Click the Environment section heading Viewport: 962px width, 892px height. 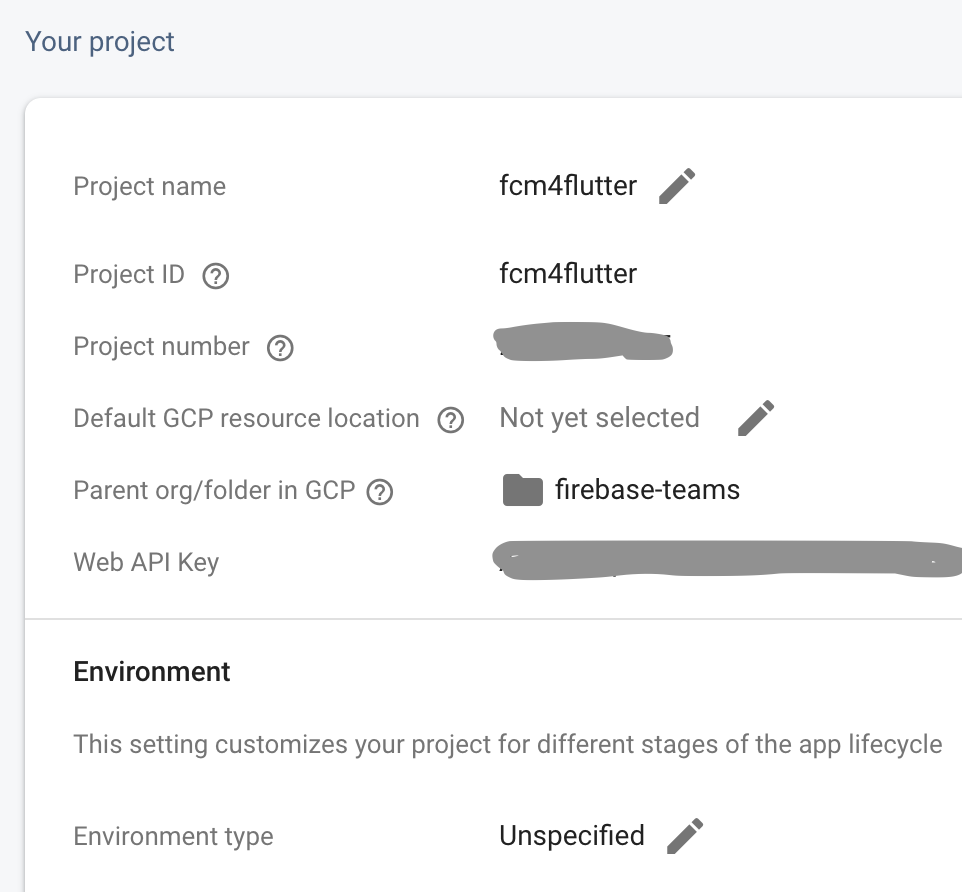151,671
